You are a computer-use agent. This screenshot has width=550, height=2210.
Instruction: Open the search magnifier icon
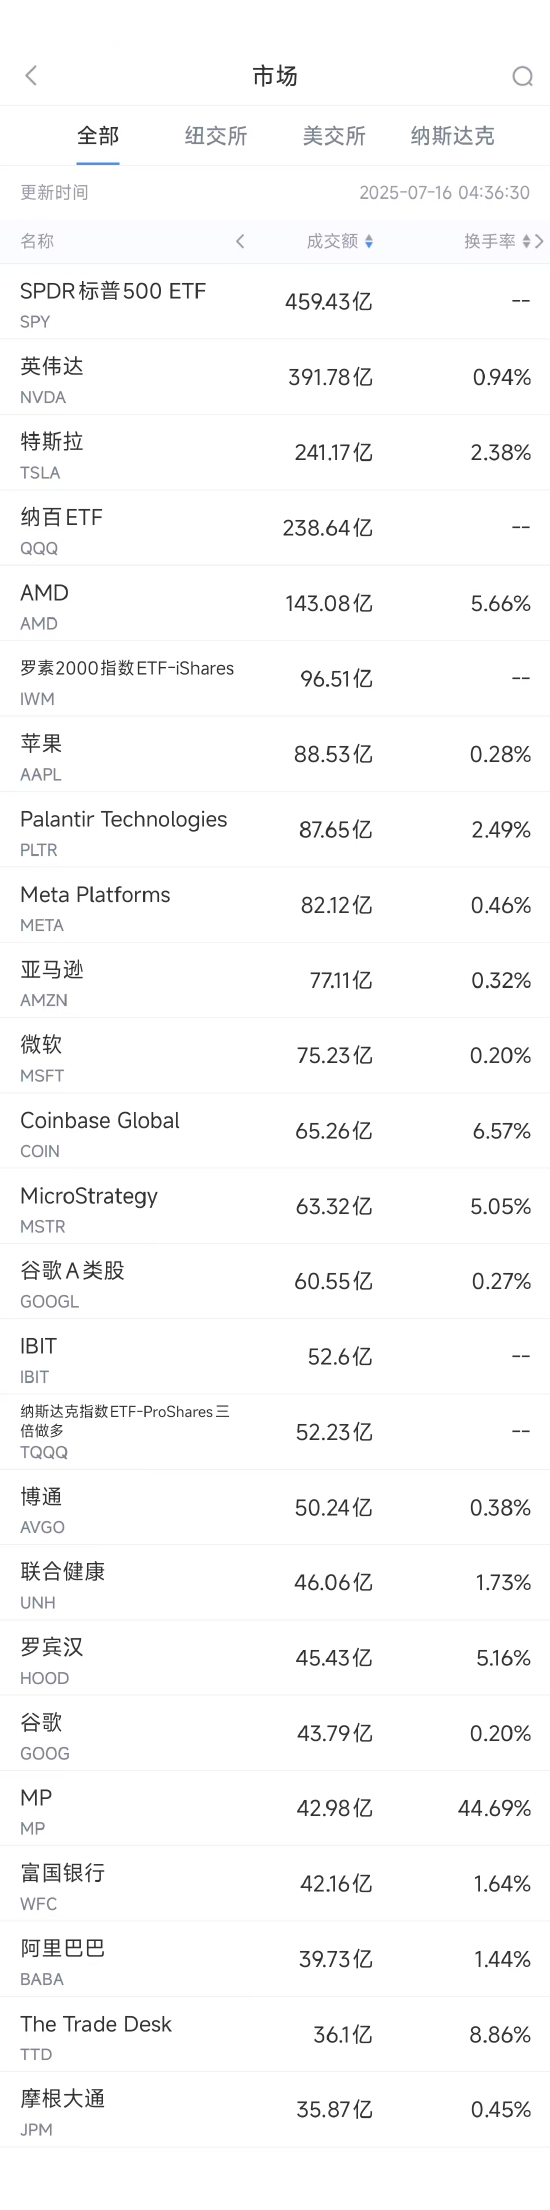(522, 76)
